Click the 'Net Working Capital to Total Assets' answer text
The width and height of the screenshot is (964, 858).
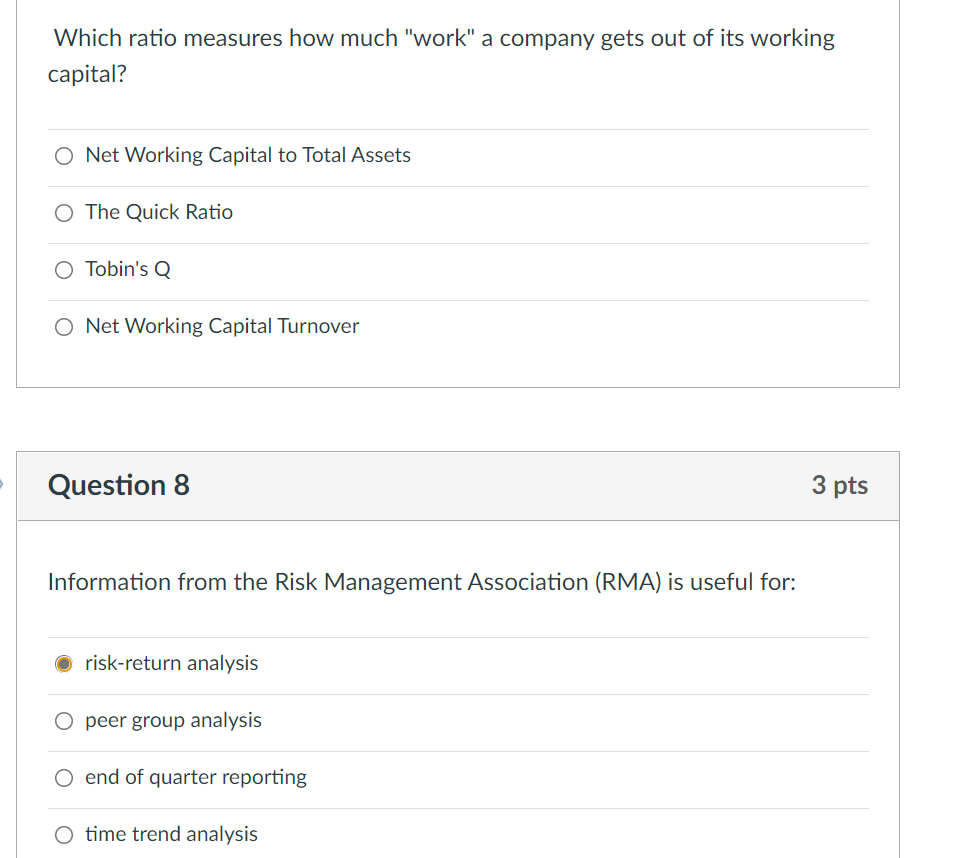[248, 155]
